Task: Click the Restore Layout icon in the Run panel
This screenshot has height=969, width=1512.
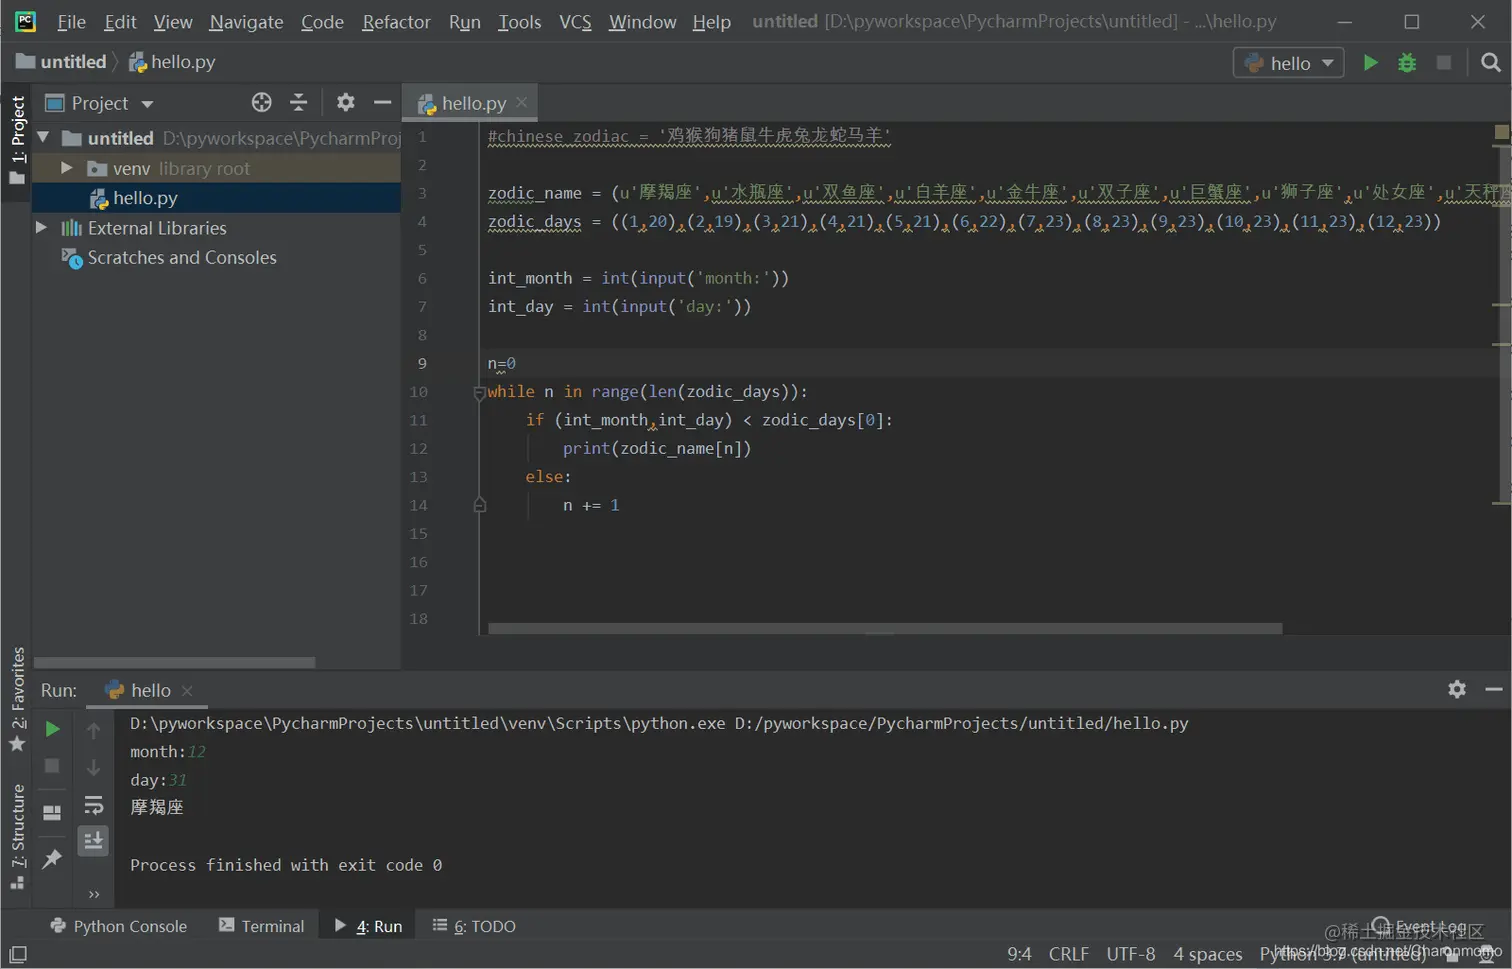Action: [x=52, y=813]
